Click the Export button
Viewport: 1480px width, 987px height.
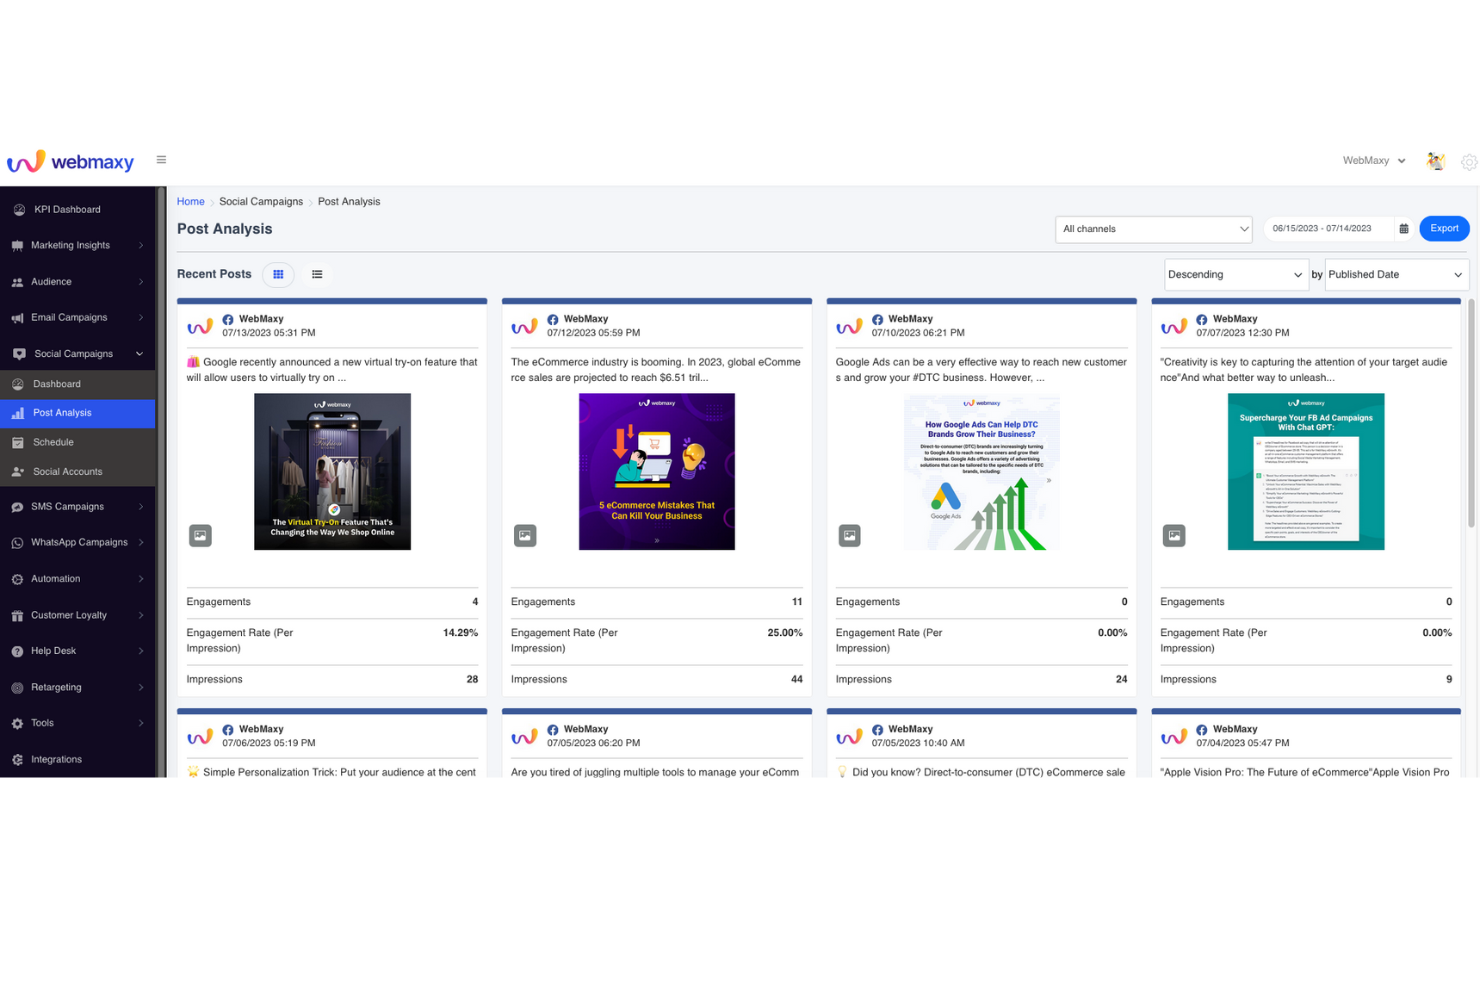pos(1444,229)
